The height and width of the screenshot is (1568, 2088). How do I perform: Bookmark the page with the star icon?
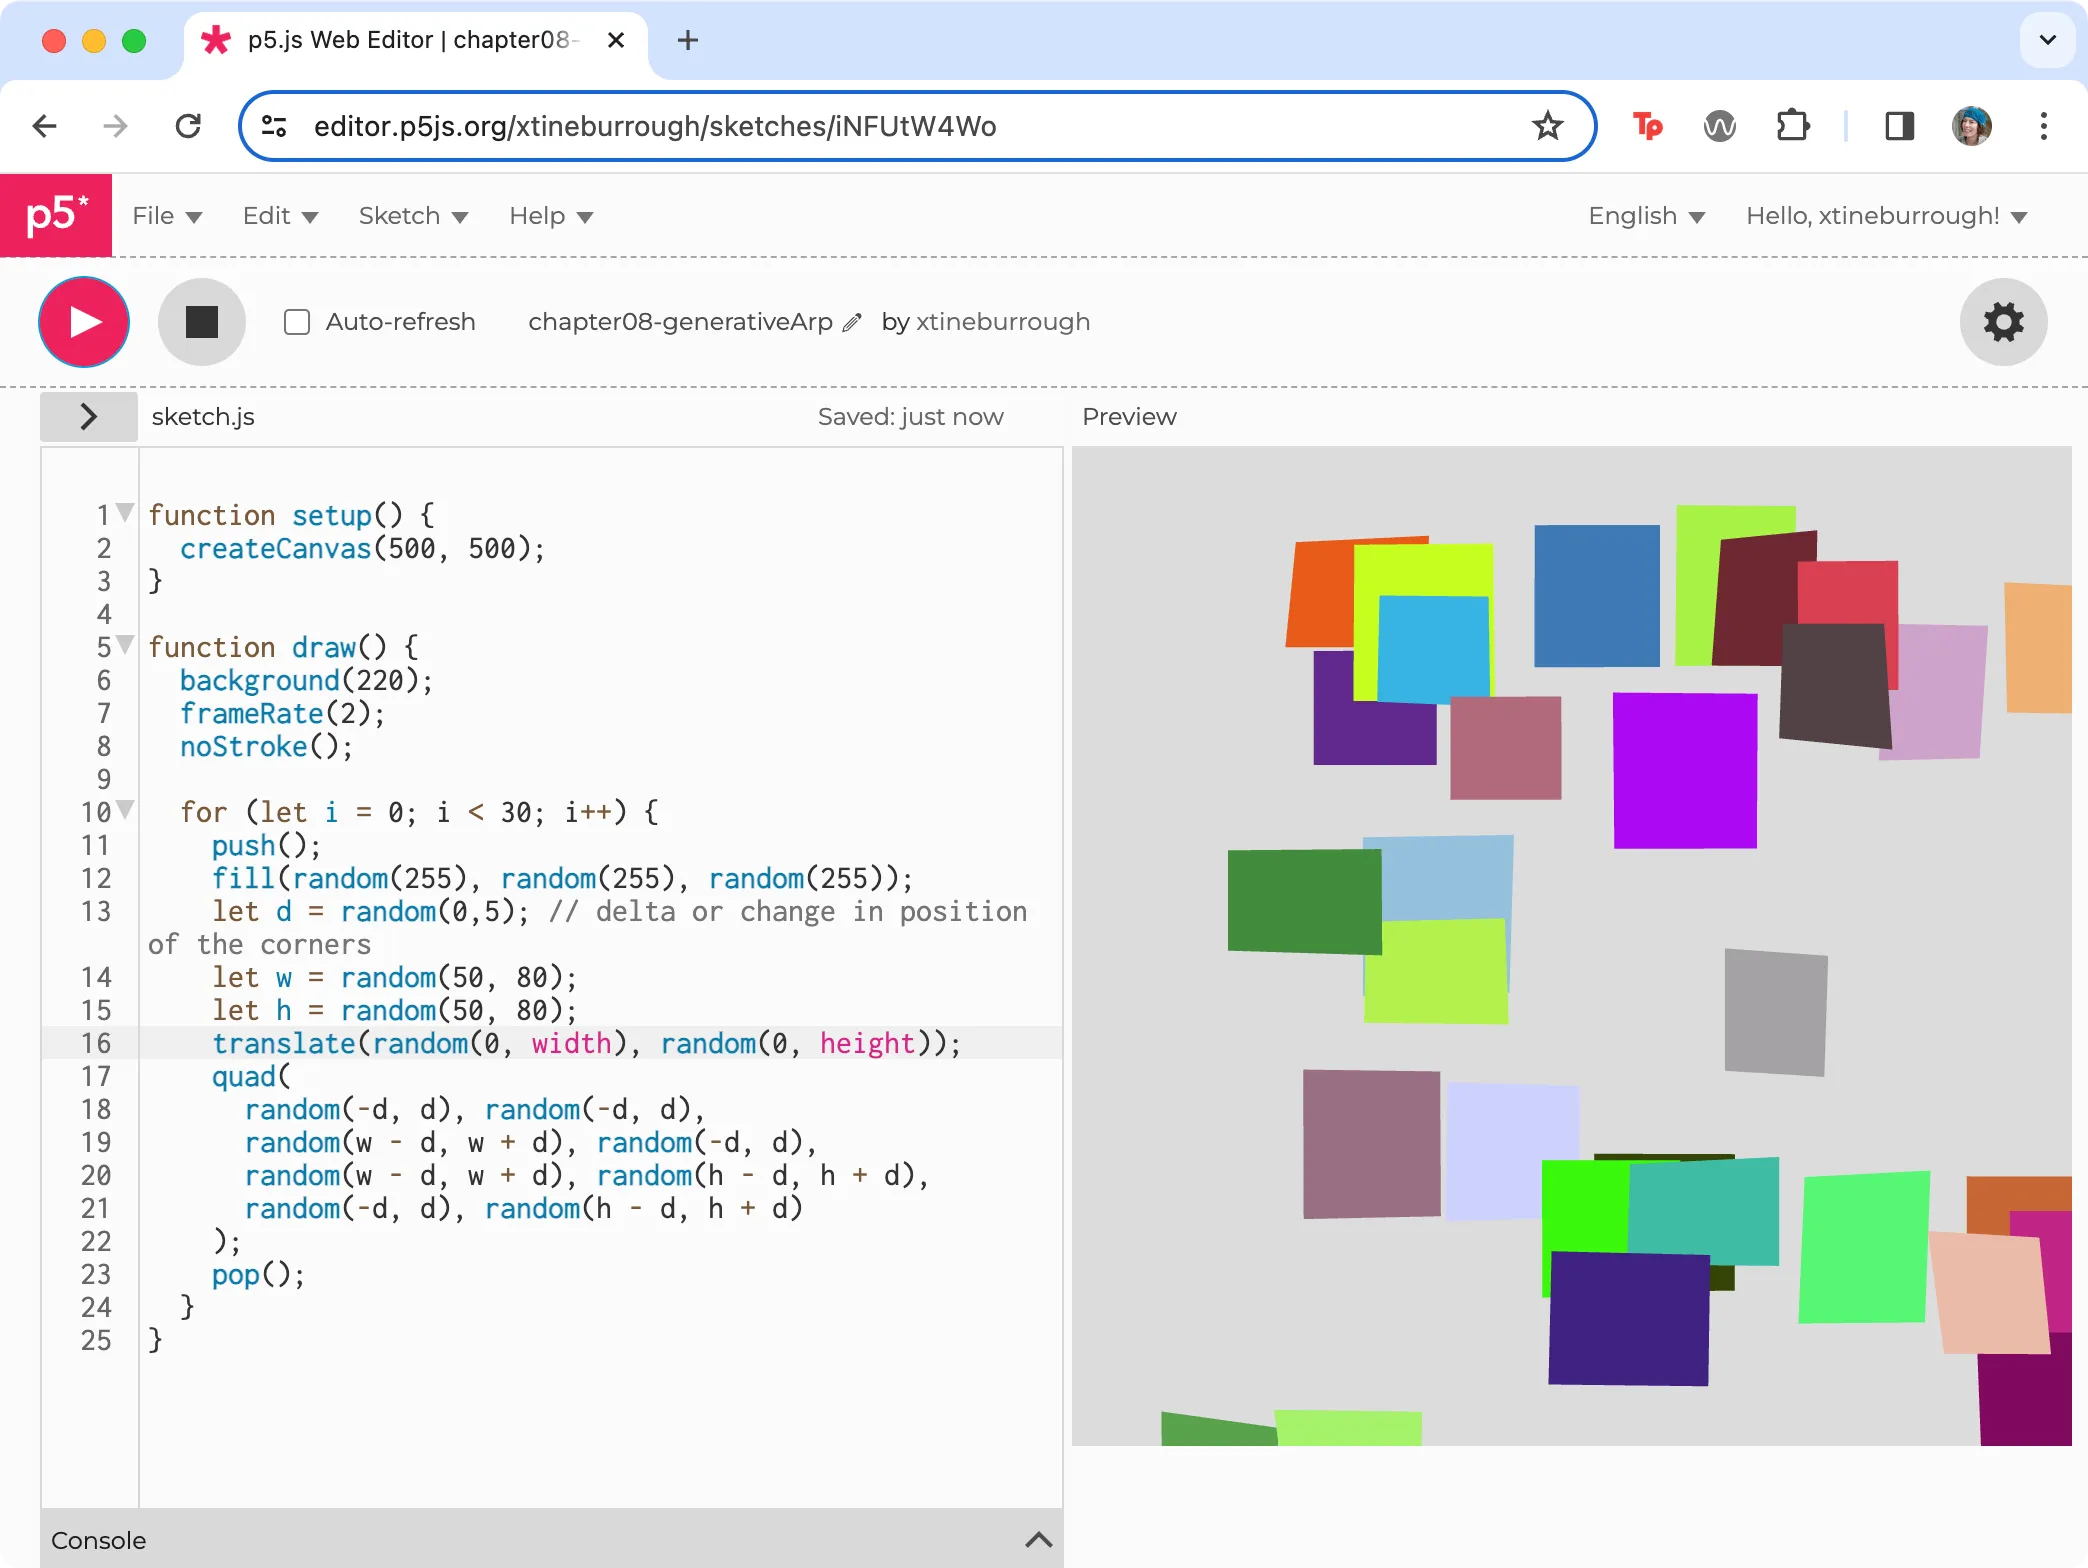1547,126
